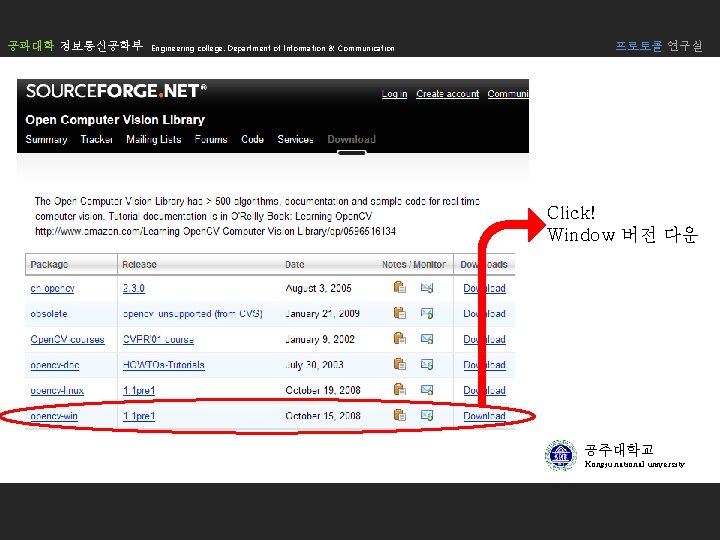Click Download link for opencv-win
The image size is (720, 540).
(484, 416)
